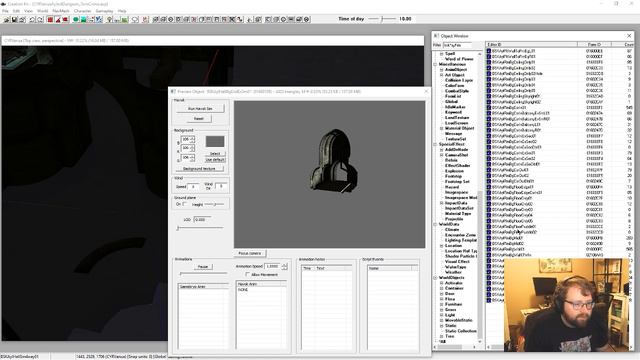Click the teal square toolbar icon
The height and width of the screenshot is (360, 640).
click(x=84, y=19)
